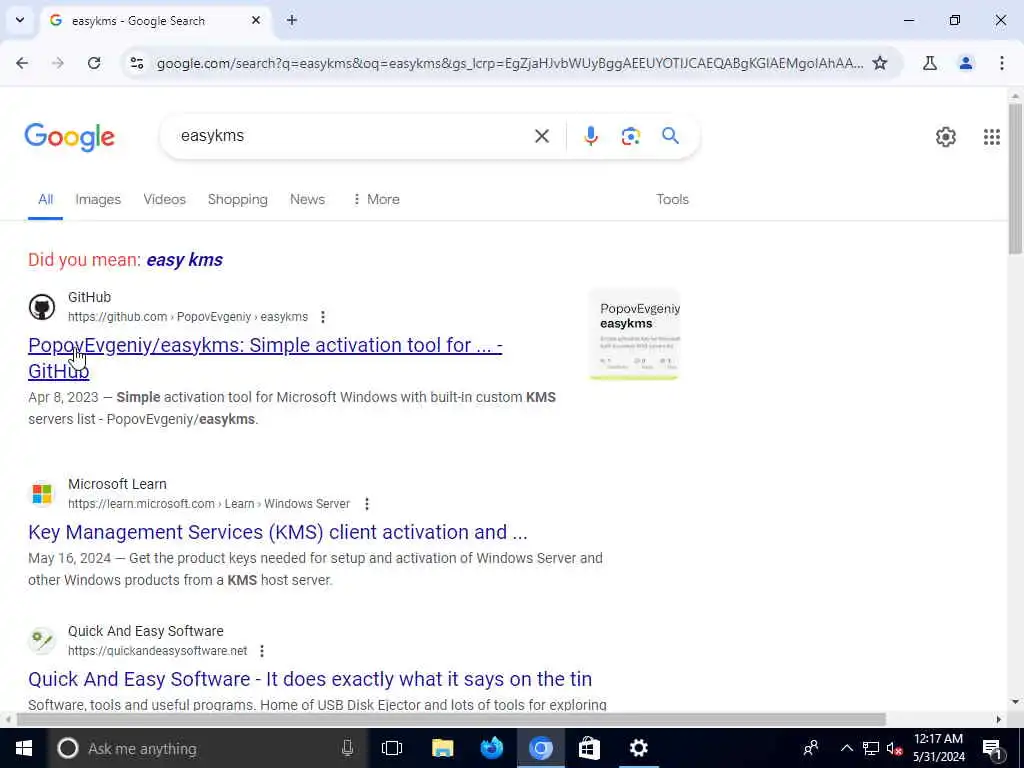Click the 'easy kms' spelling suggestion
The image size is (1024, 768).
[184, 260]
